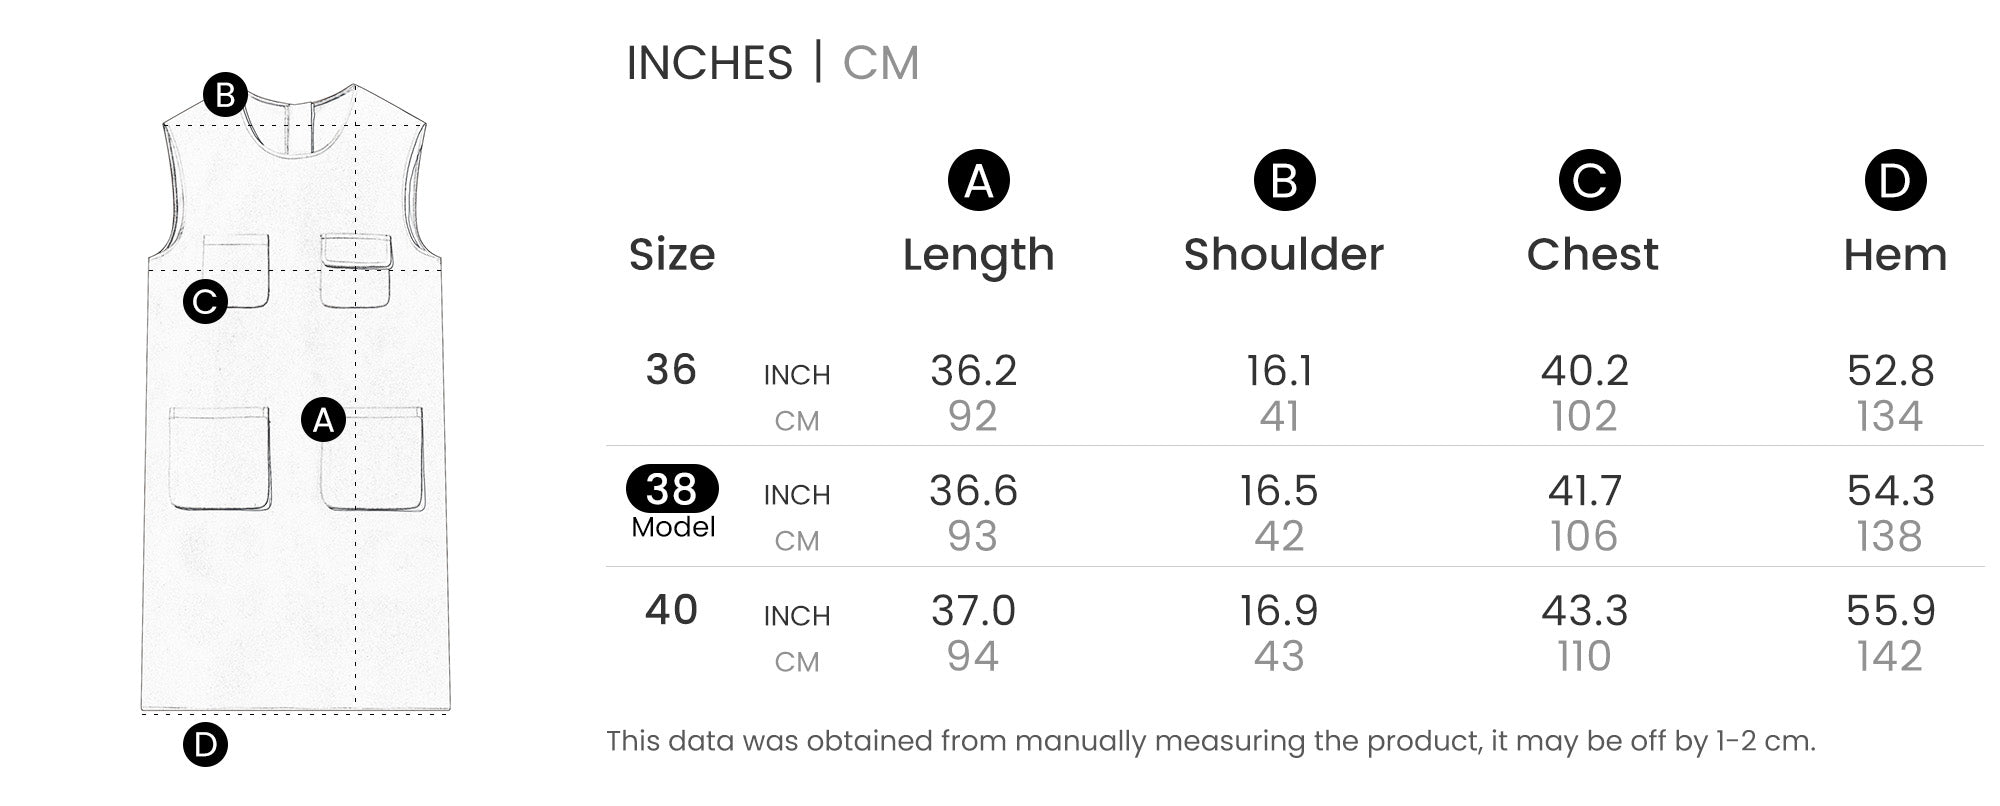The height and width of the screenshot is (806, 2000).
Task: Switch units to CM
Action: coord(880,63)
